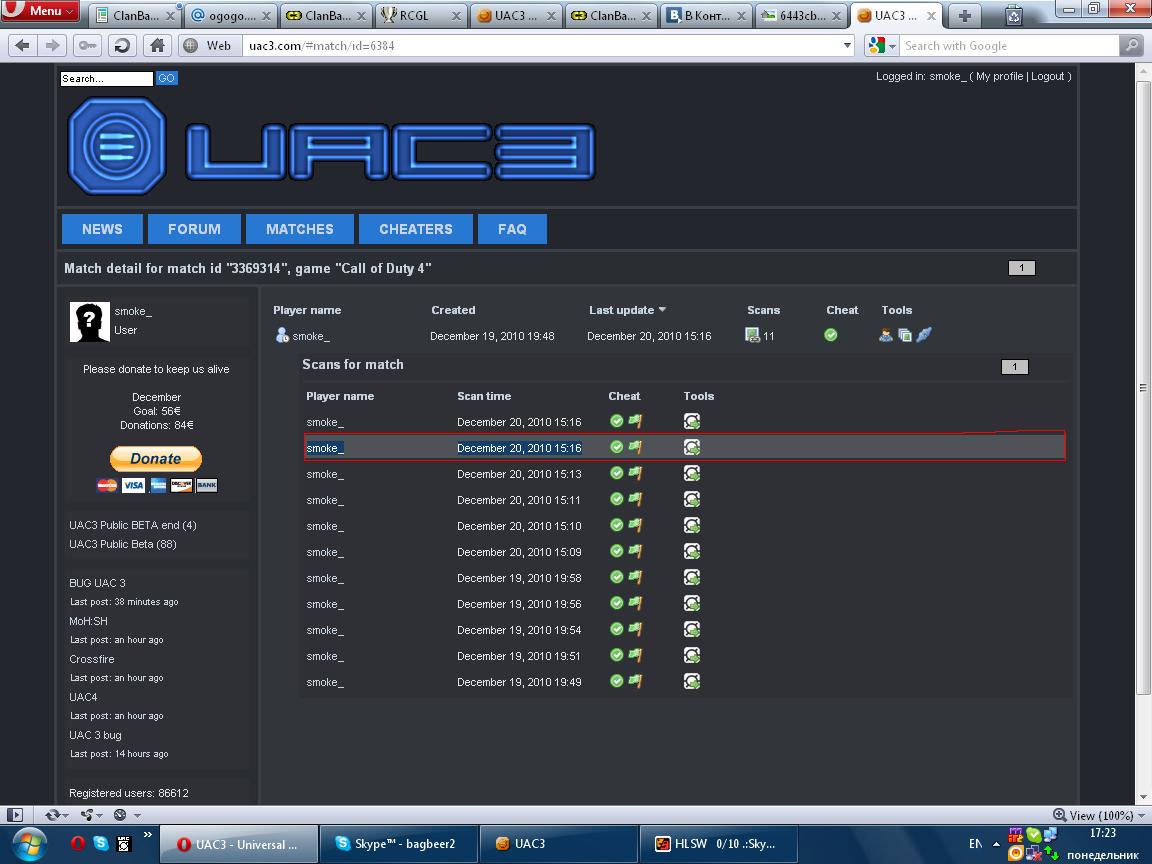Click the GO search button
Screen dimensions: 1152x864
pos(167,78)
